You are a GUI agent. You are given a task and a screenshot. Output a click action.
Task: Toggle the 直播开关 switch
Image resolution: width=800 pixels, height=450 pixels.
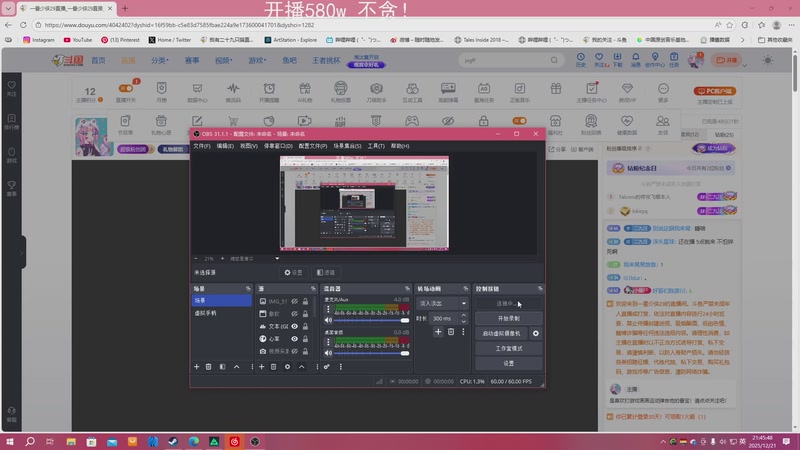pos(126,88)
